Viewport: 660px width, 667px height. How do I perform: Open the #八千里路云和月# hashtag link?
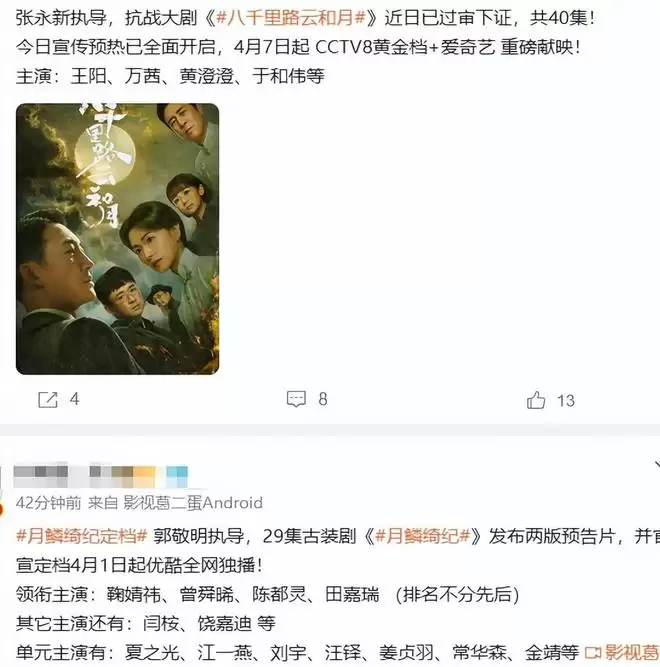[x=291, y=18]
